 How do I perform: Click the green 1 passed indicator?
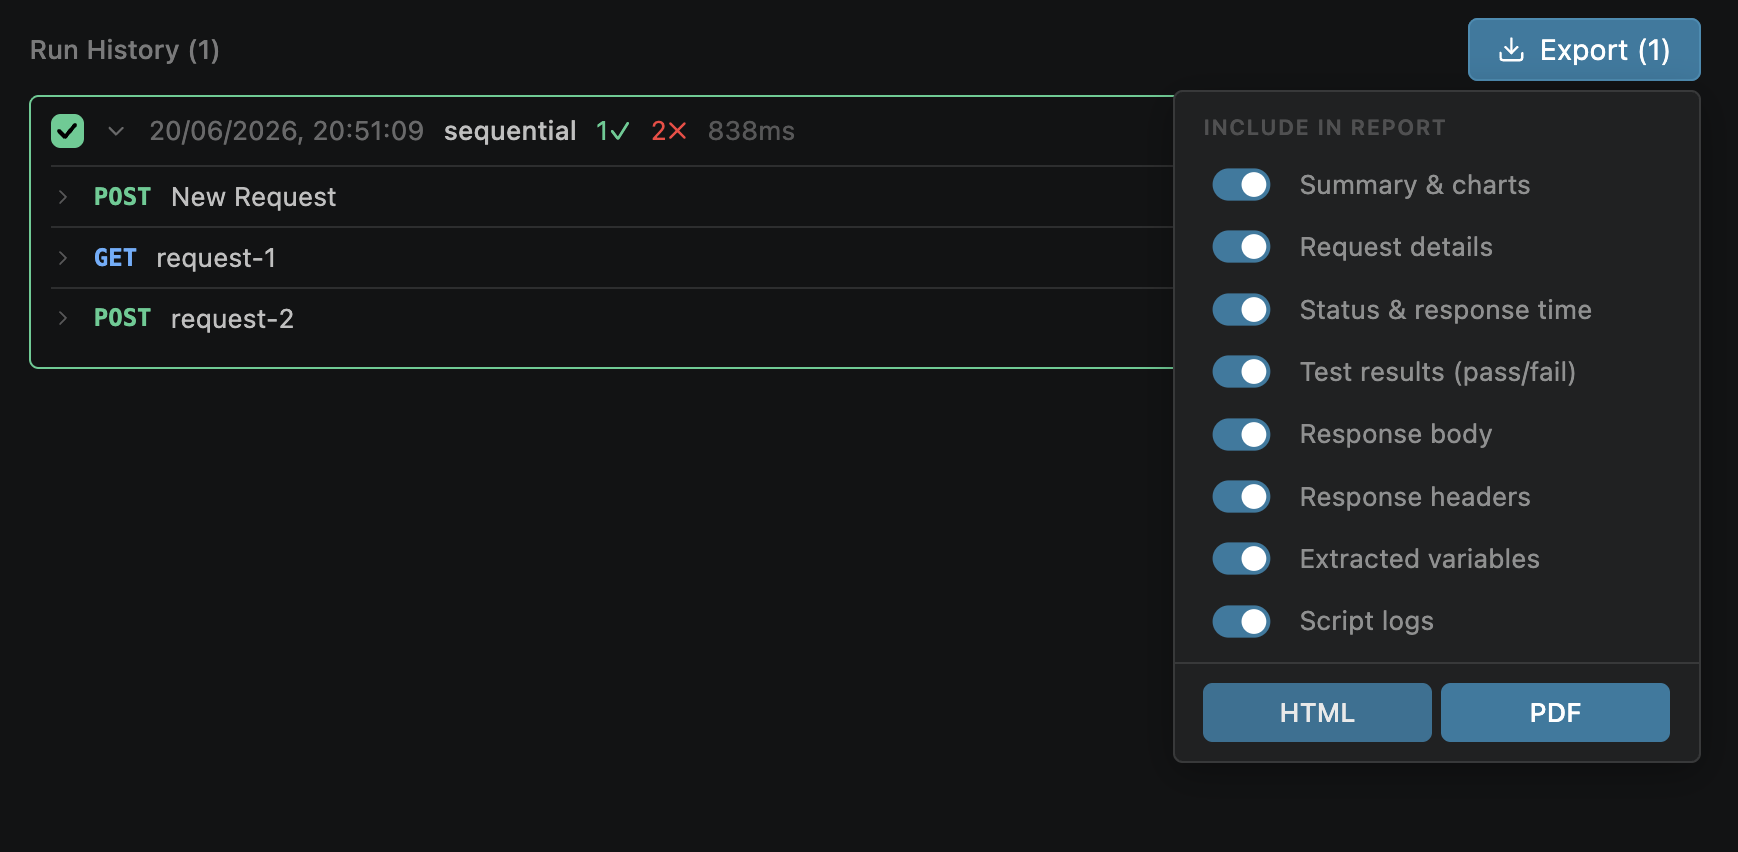(612, 131)
